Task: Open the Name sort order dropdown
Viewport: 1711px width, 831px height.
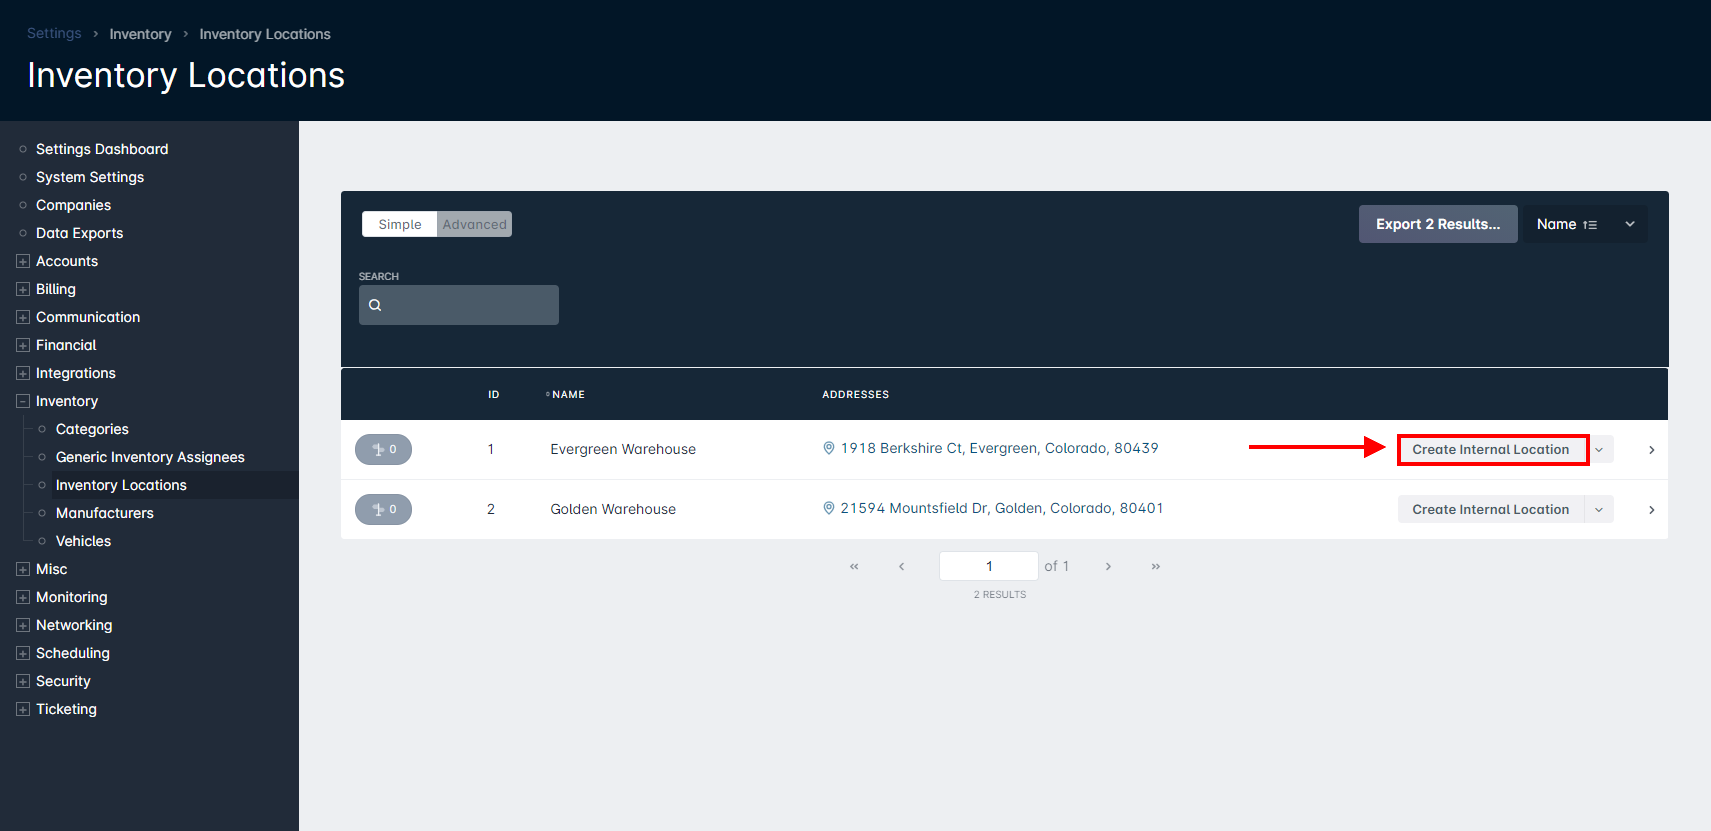Action: [1630, 224]
